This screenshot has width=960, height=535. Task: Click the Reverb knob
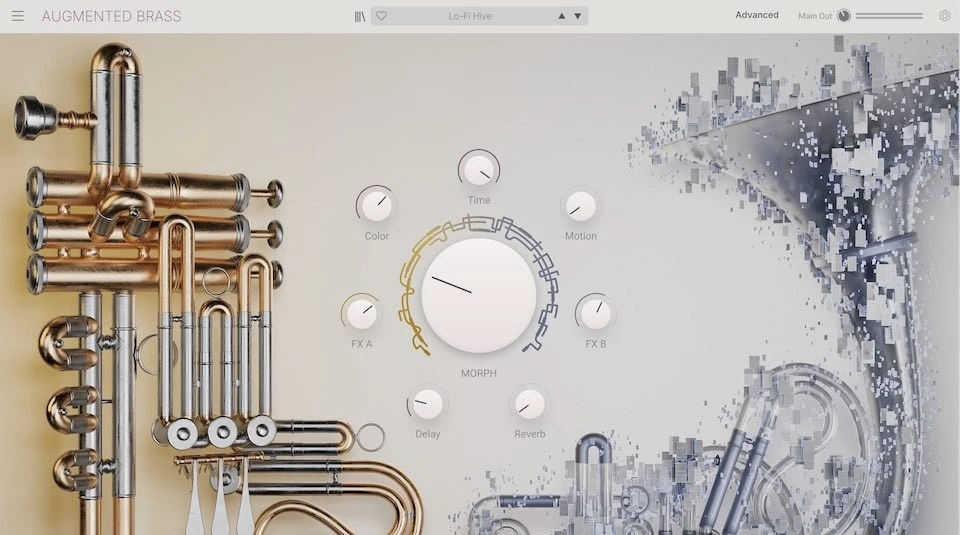(x=530, y=403)
